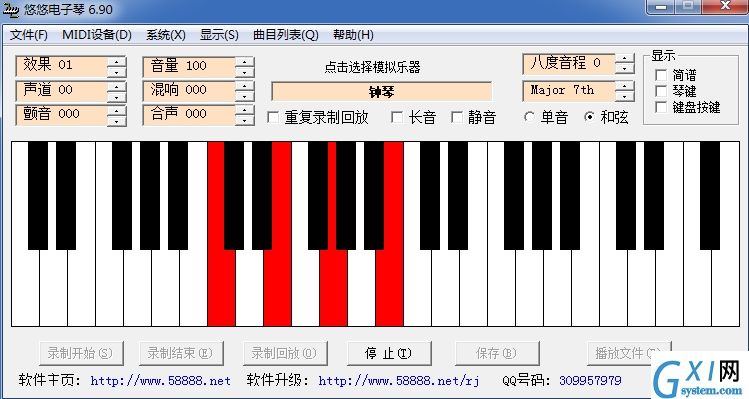Image resolution: width=749 pixels, height=399 pixels.
Task: Click the 悠悠电子琴 app icon in title bar
Action: (11, 9)
